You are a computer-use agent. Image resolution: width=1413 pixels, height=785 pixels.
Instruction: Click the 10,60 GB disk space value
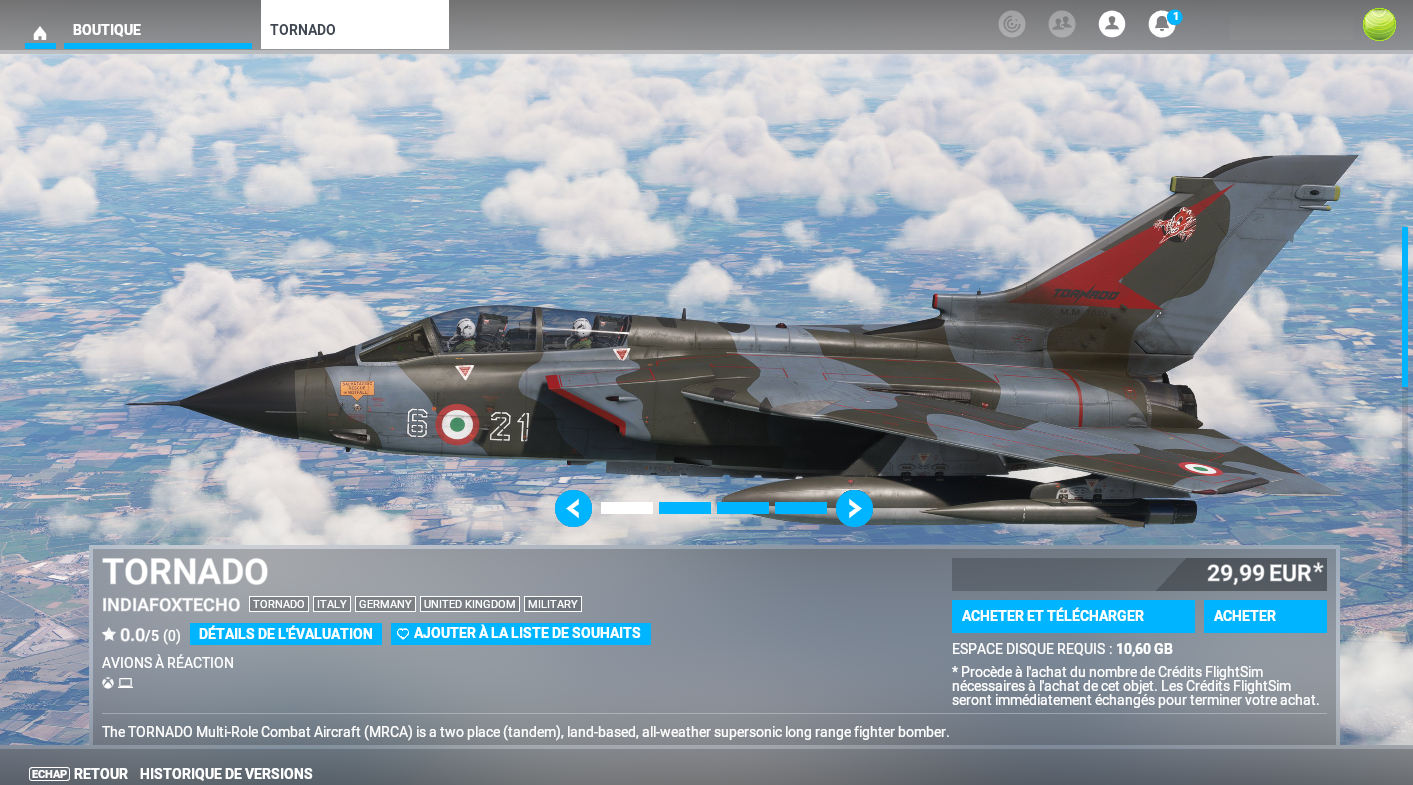[x=1144, y=649]
